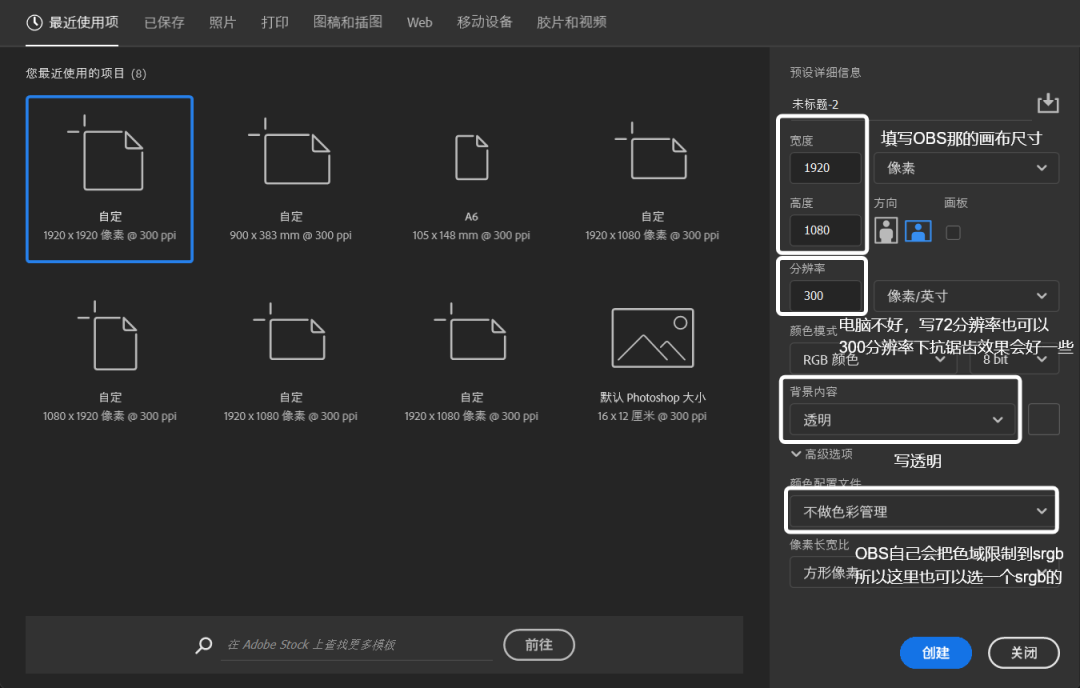Select landscape orientation icon
The image size is (1080, 688).
pos(918,231)
